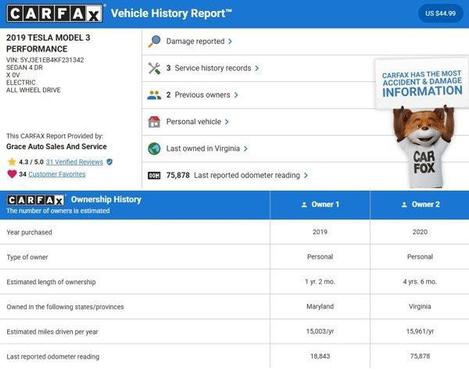Expand chevron beside Last owned in Virginia
This screenshot has height=378, width=469.
pos(245,149)
